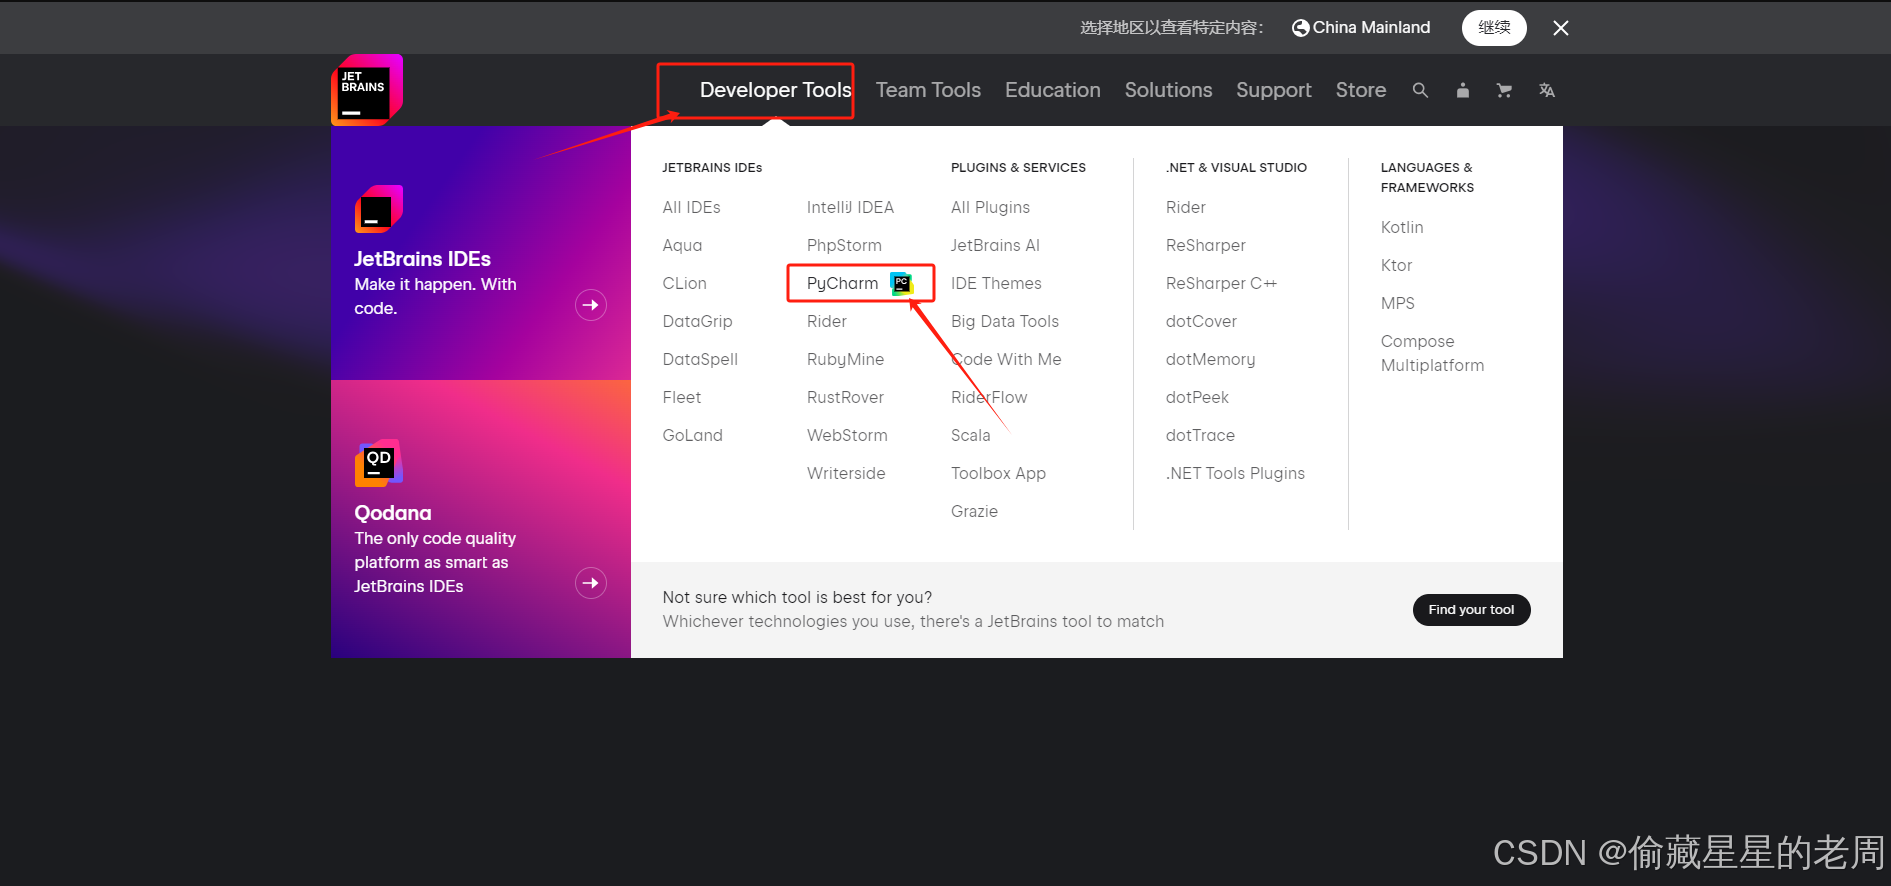Click the arrow in Qodana card
Viewport: 1891px width, 886px height.
pyautogui.click(x=591, y=583)
